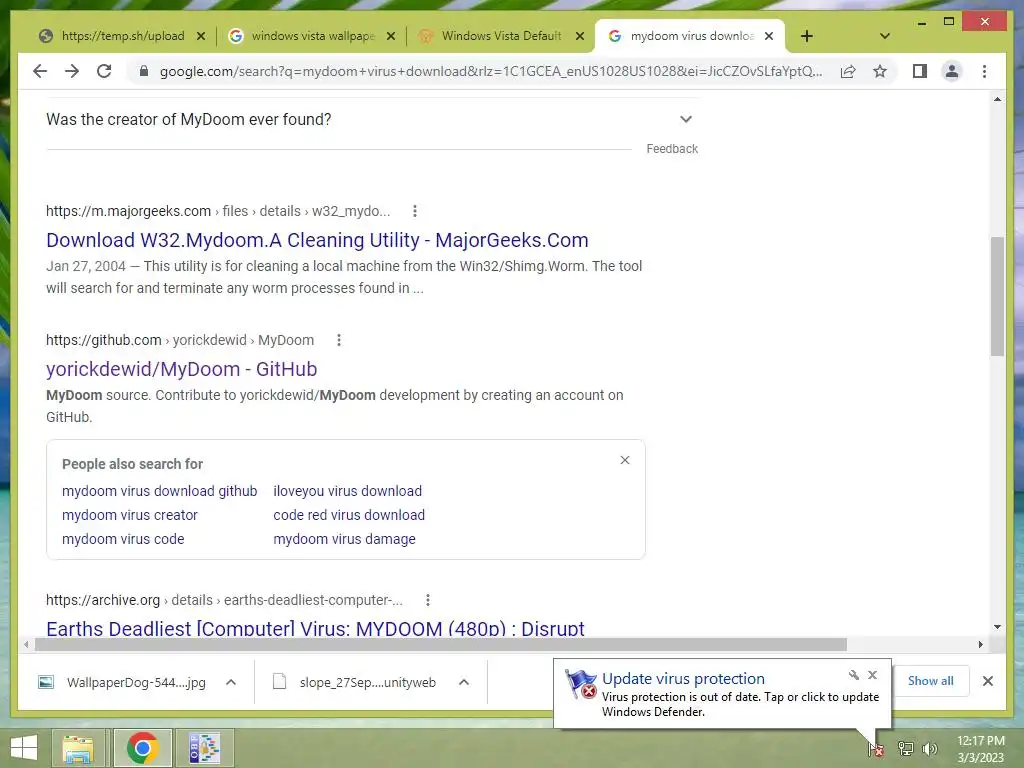
Task: Search mydoom virus damage
Action: point(344,539)
